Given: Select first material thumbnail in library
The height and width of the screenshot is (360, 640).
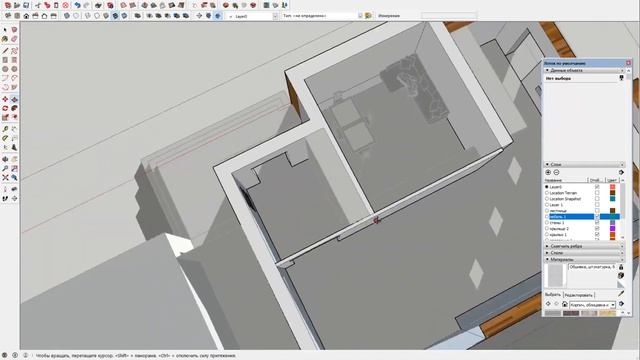Looking at the screenshot, I should (x=553, y=313).
